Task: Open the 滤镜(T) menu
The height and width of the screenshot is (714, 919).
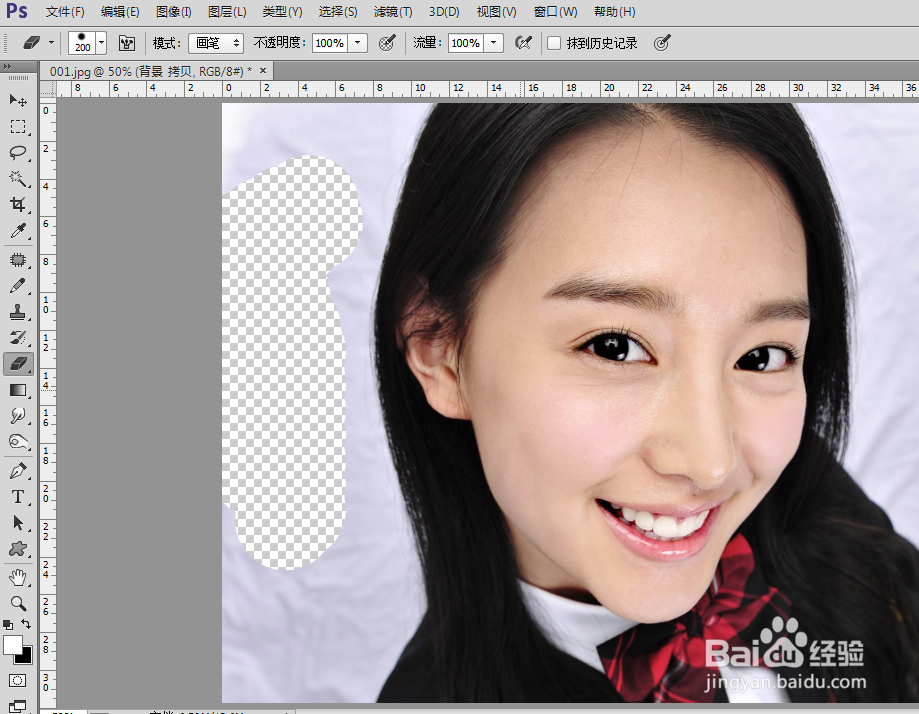Action: 393,12
